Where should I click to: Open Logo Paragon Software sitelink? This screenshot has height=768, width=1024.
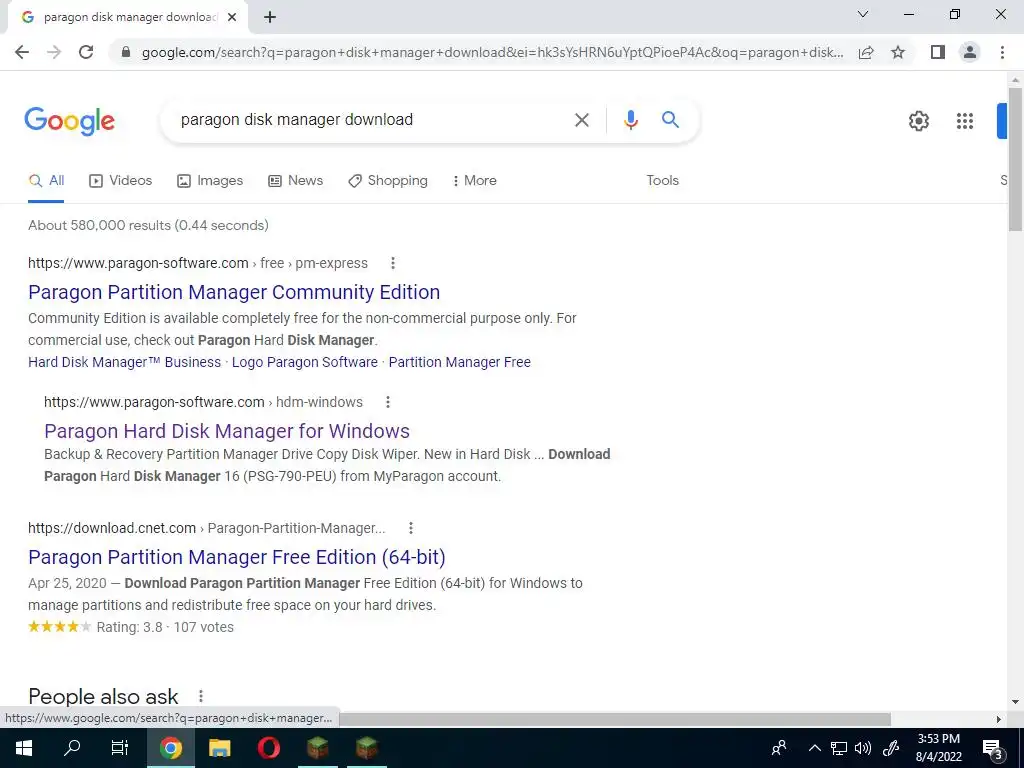[304, 362]
